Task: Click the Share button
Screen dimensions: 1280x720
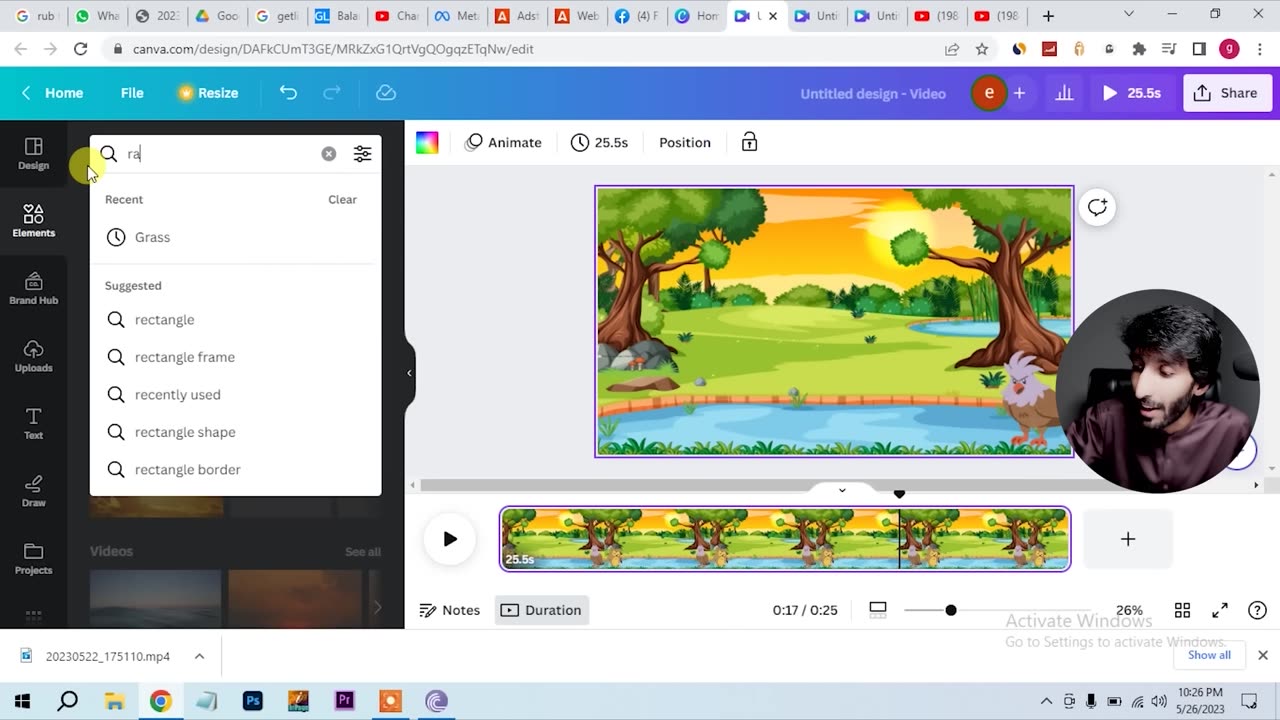Action: [1225, 93]
